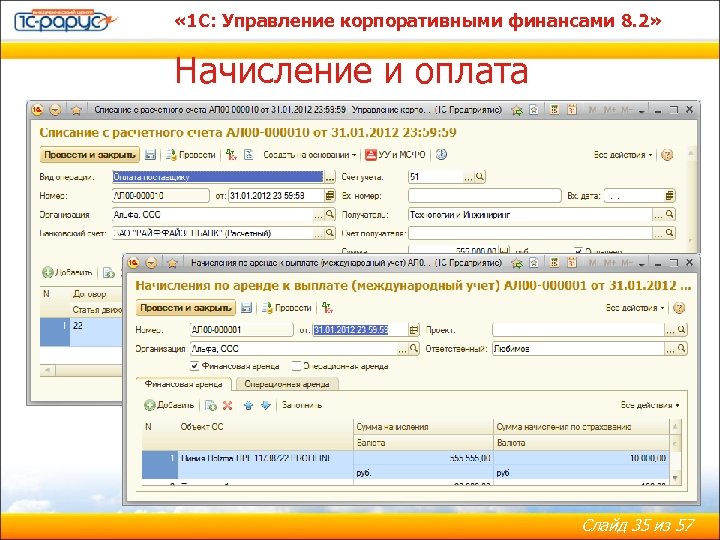Click Заполнить in the table toolbar
Screen dimensions: 720x540
pyautogui.click(x=302, y=405)
